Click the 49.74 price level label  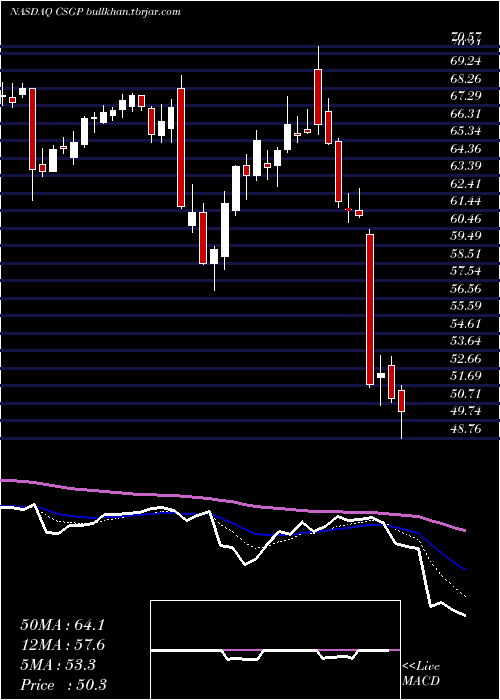point(466,411)
